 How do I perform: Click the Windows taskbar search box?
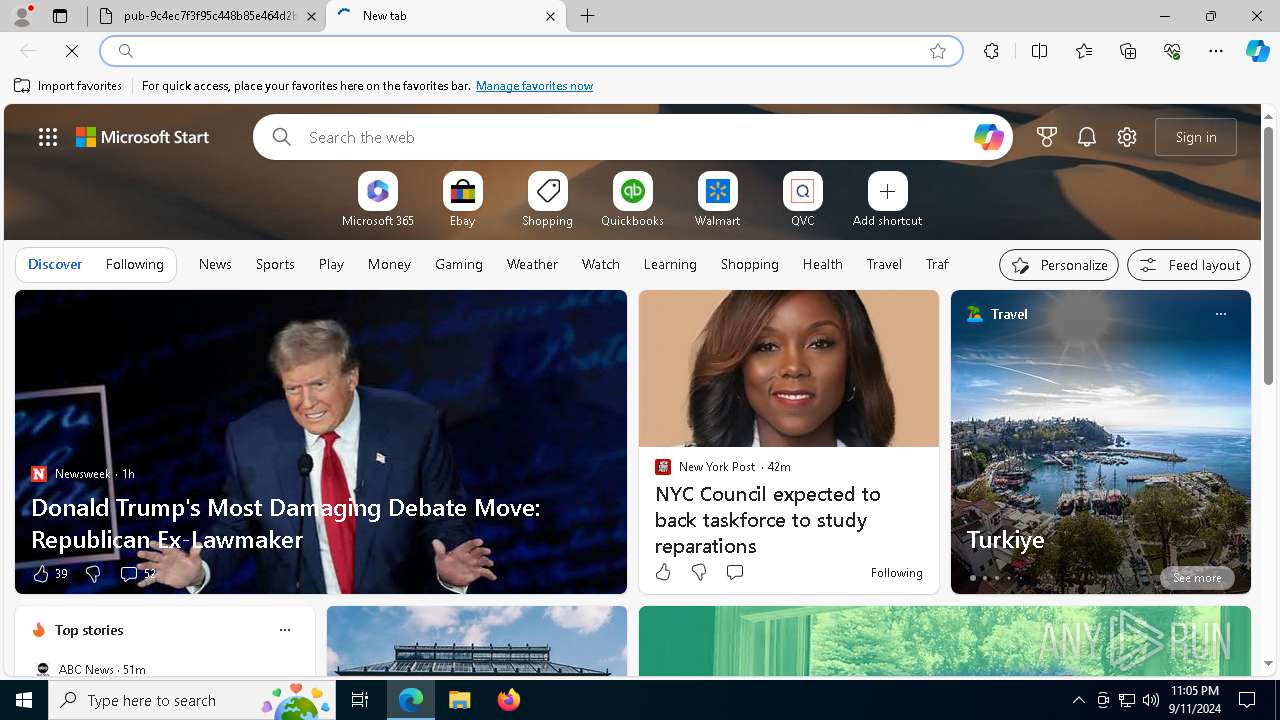click(x=190, y=700)
